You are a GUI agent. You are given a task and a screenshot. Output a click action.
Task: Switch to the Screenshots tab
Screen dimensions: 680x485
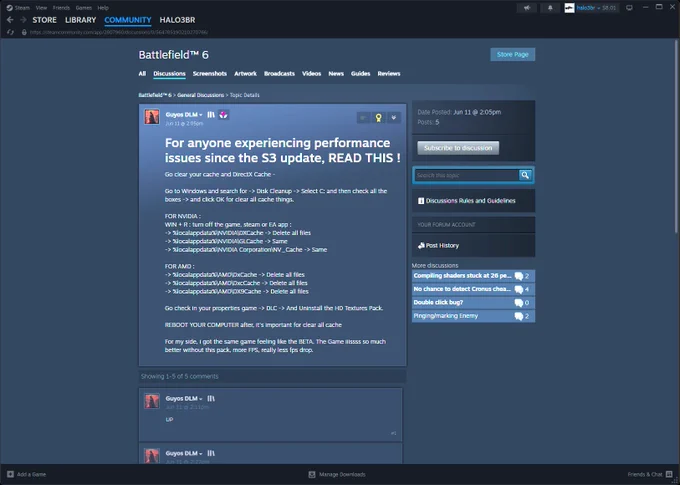point(209,74)
